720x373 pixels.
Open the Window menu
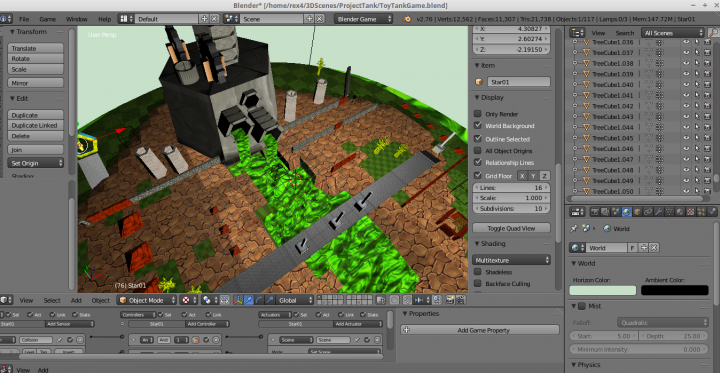tap(76, 19)
